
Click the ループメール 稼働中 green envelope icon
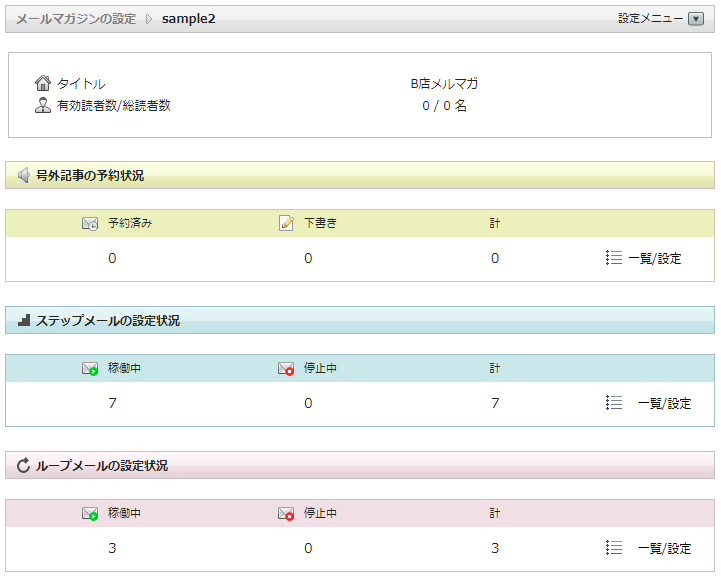90,514
